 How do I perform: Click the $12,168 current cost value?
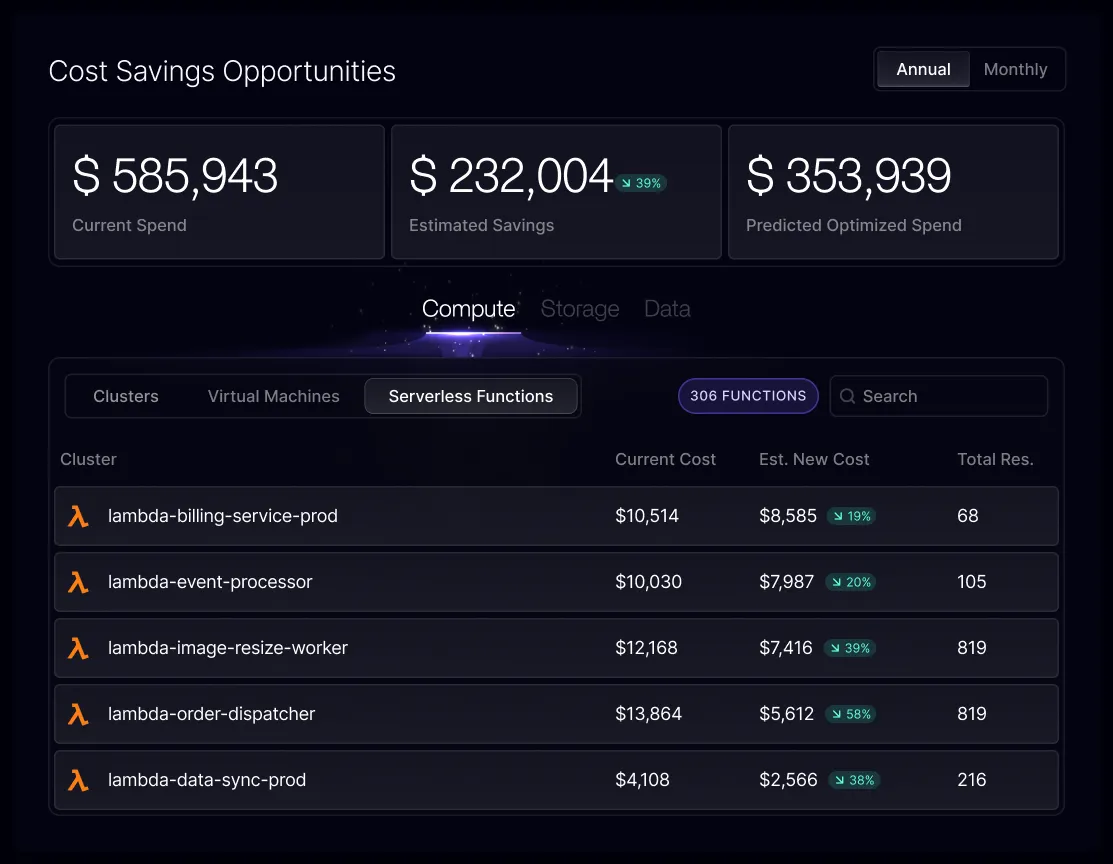click(x=646, y=648)
